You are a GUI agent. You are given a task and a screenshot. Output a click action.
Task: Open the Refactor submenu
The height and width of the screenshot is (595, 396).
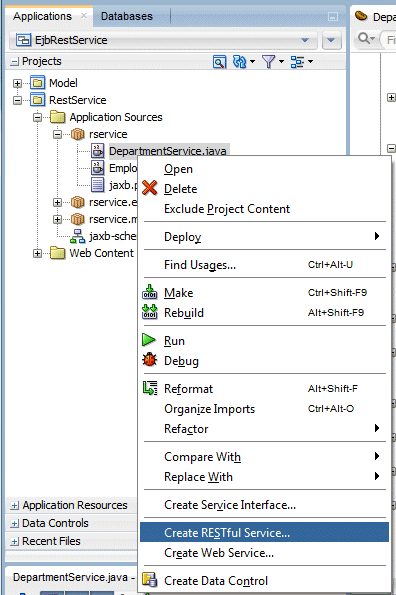tap(265, 429)
